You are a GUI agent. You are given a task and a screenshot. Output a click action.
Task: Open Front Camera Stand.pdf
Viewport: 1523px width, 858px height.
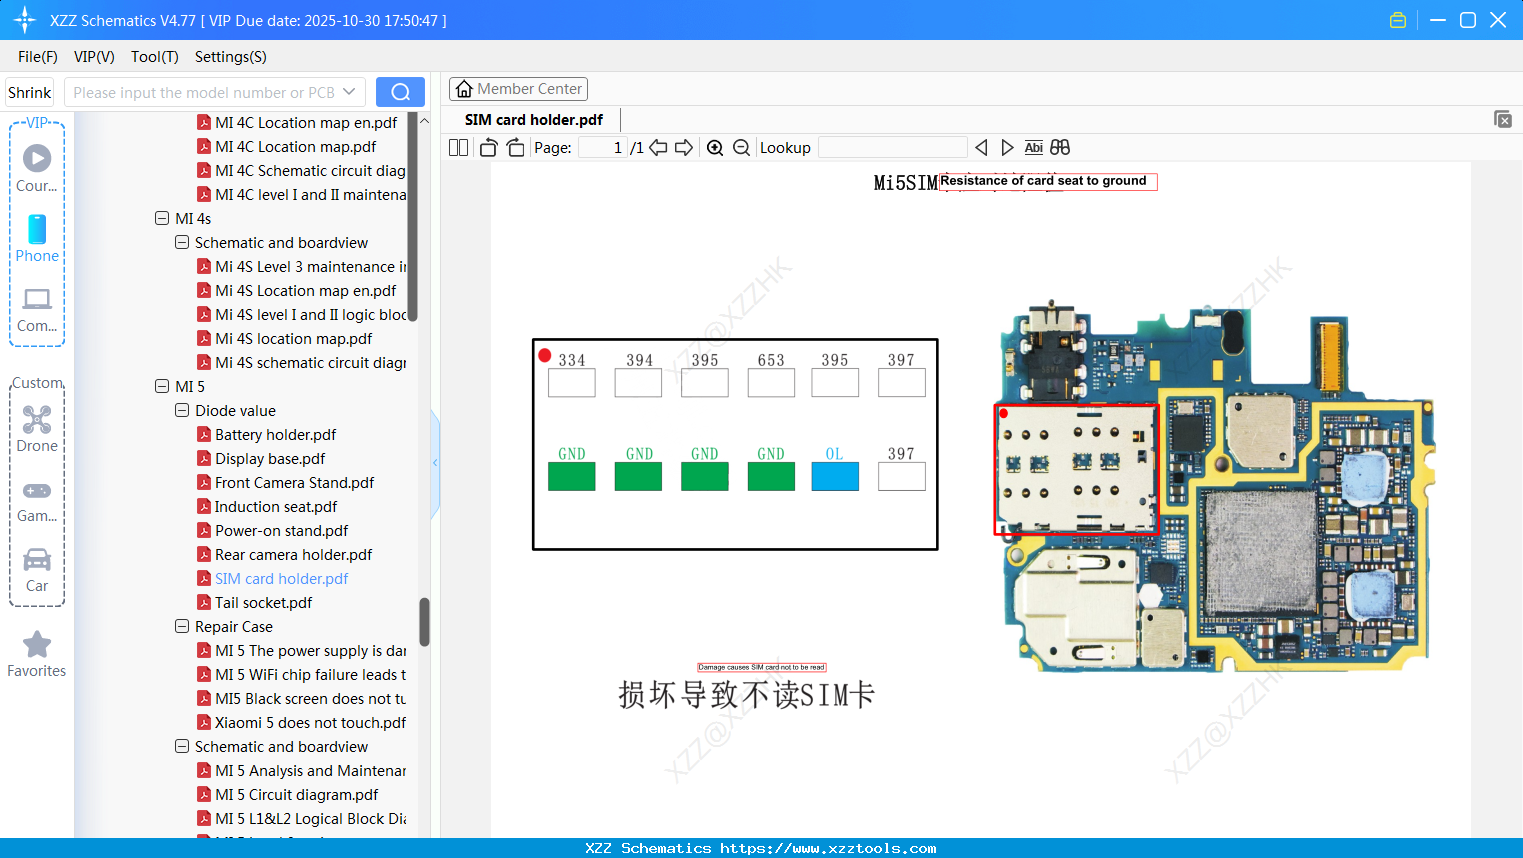[x=294, y=483]
